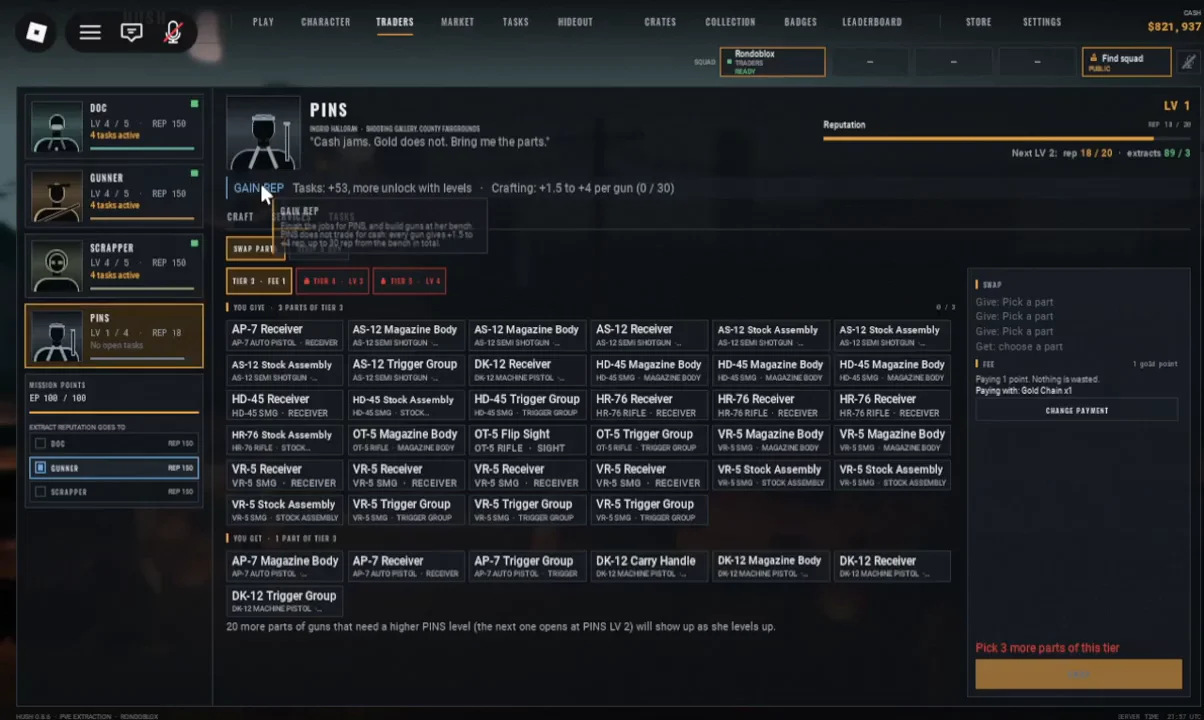Click the 'Pick 3 more parts of this tier' message
The width and height of the screenshot is (1204, 720).
[1047, 648]
